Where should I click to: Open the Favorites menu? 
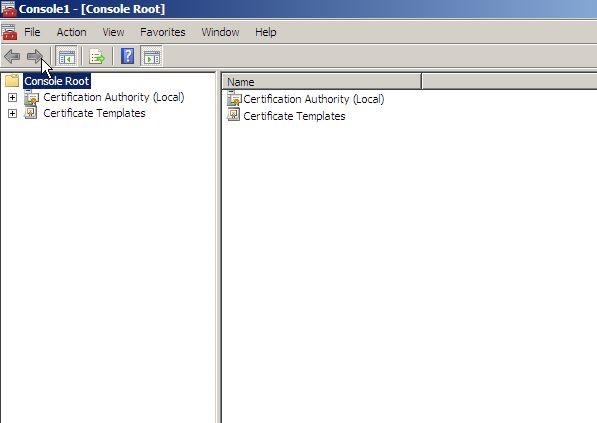[x=163, y=32]
